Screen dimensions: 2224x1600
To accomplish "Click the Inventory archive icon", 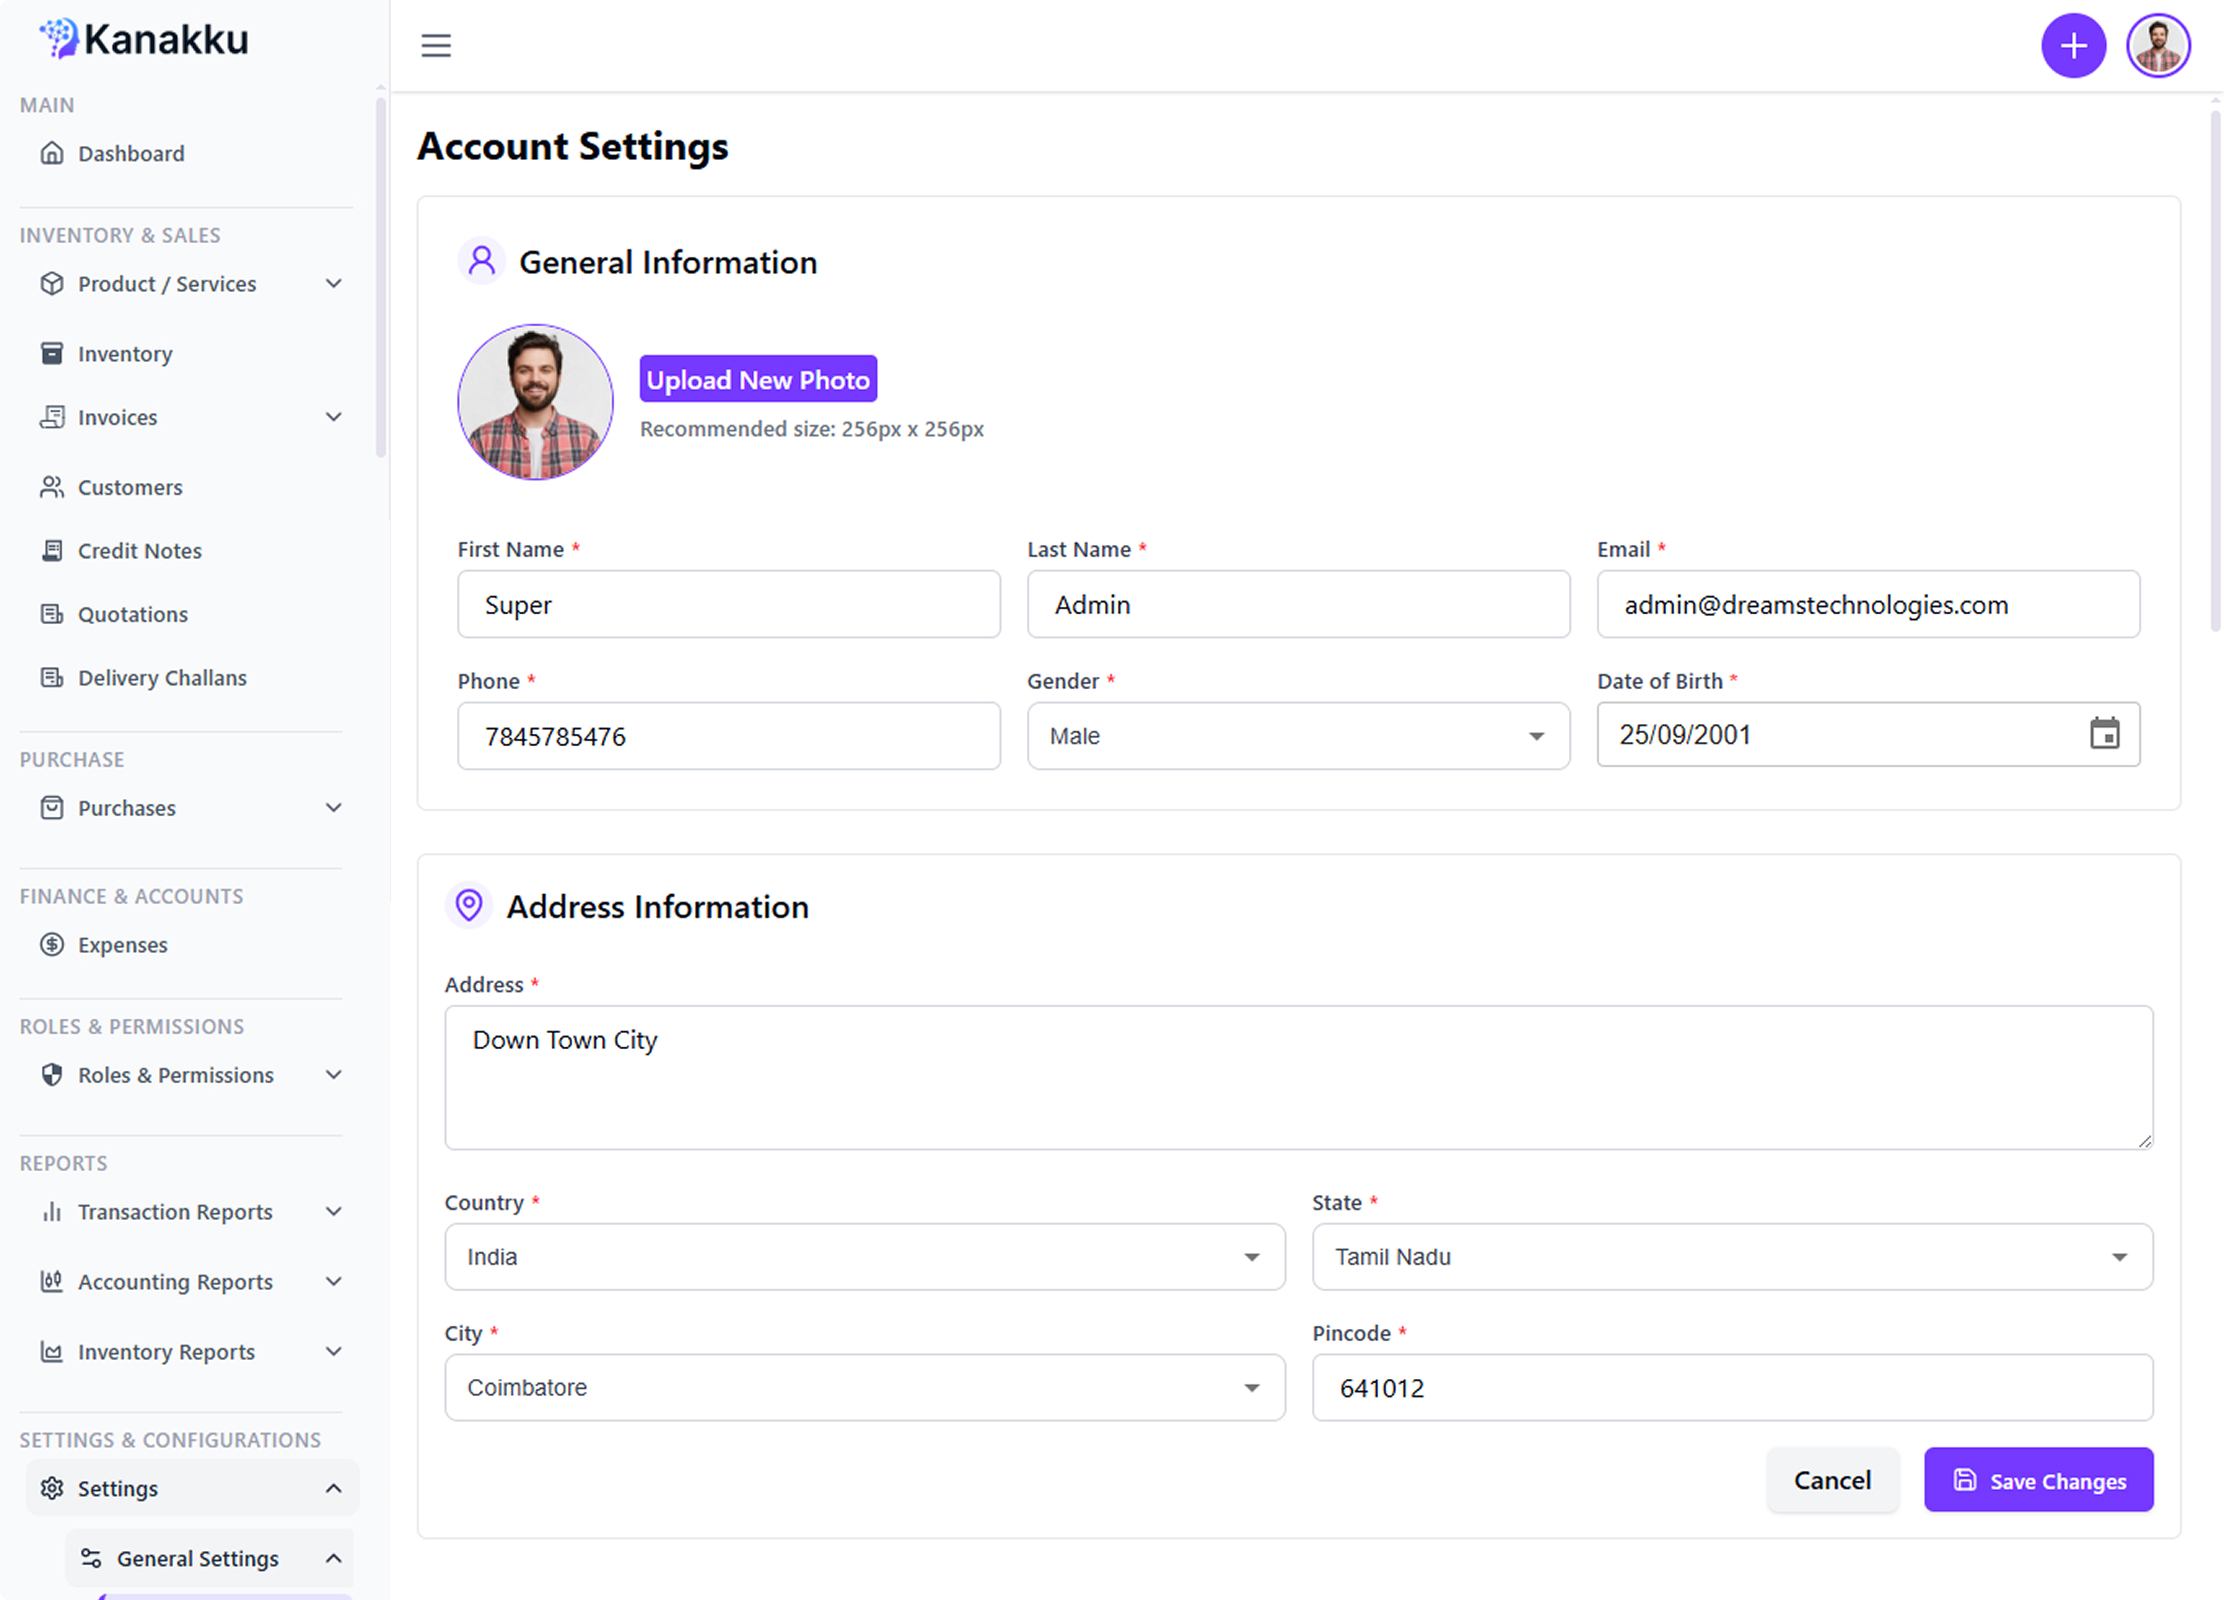I will coord(52,353).
